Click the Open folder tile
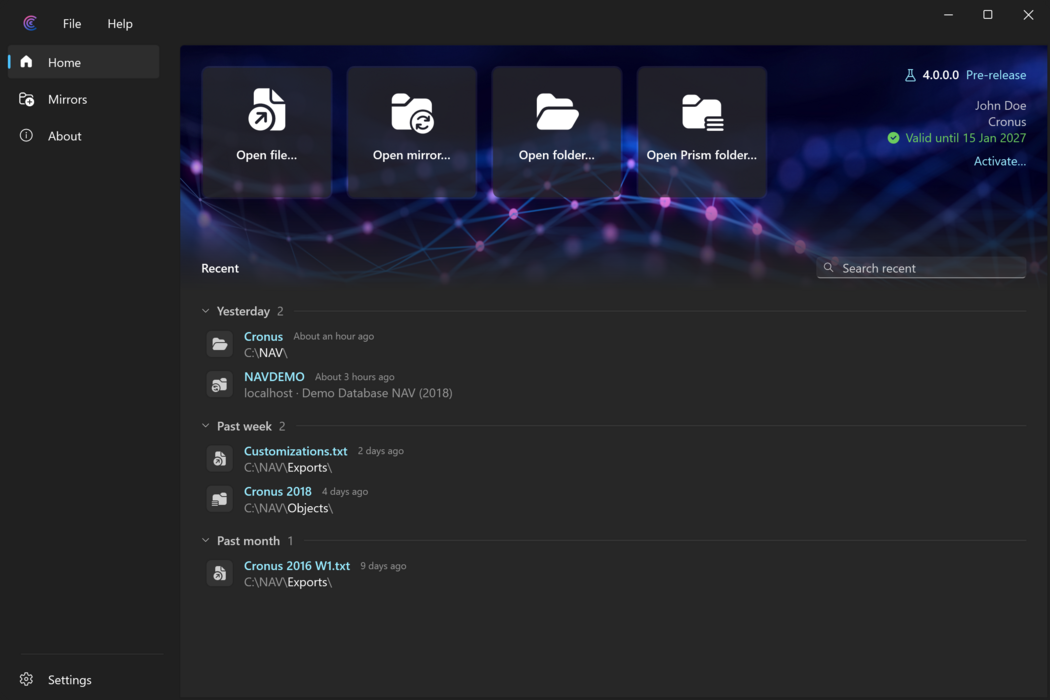This screenshot has height=700, width=1050. point(556,132)
